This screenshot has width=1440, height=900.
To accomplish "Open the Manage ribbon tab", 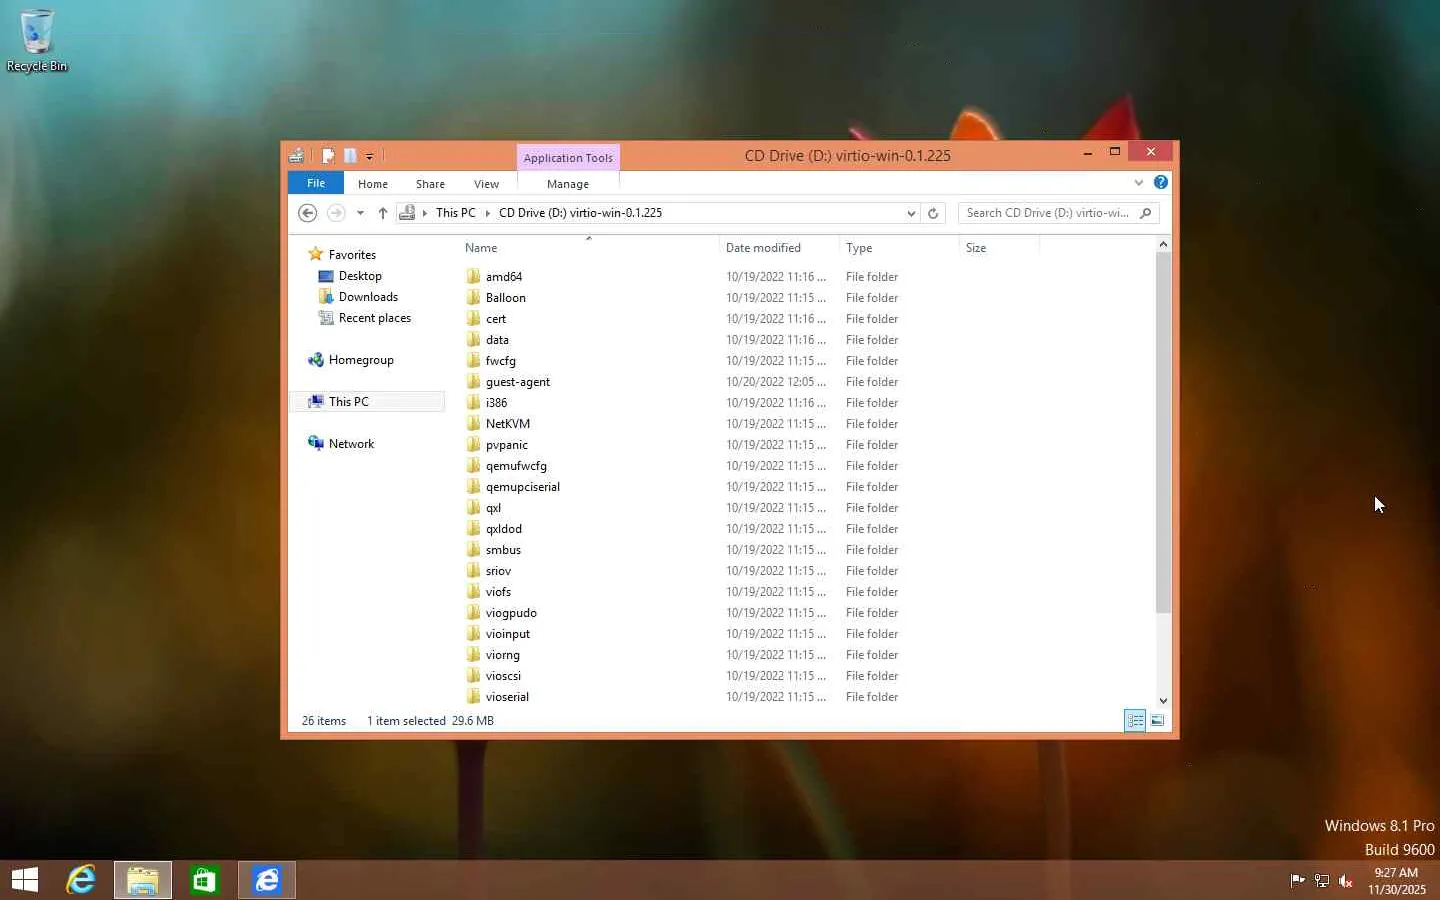I will [x=568, y=184].
